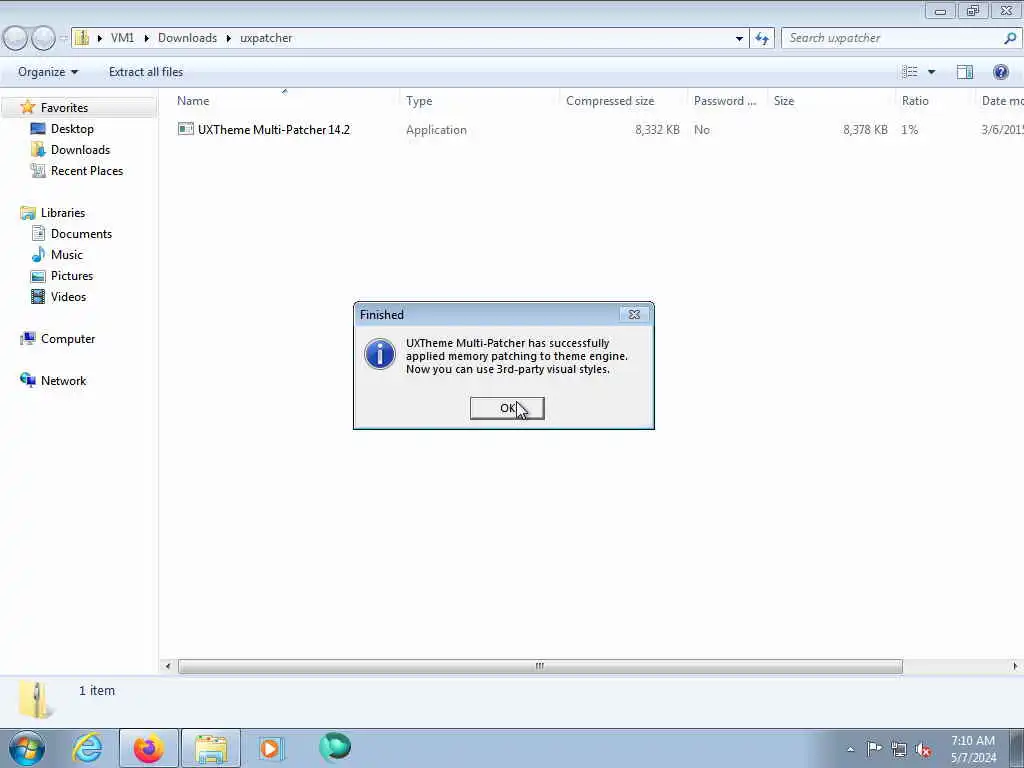Image resolution: width=1024 pixels, height=768 pixels.
Task: Click the Videos filmstrip icon
Action: point(39,296)
